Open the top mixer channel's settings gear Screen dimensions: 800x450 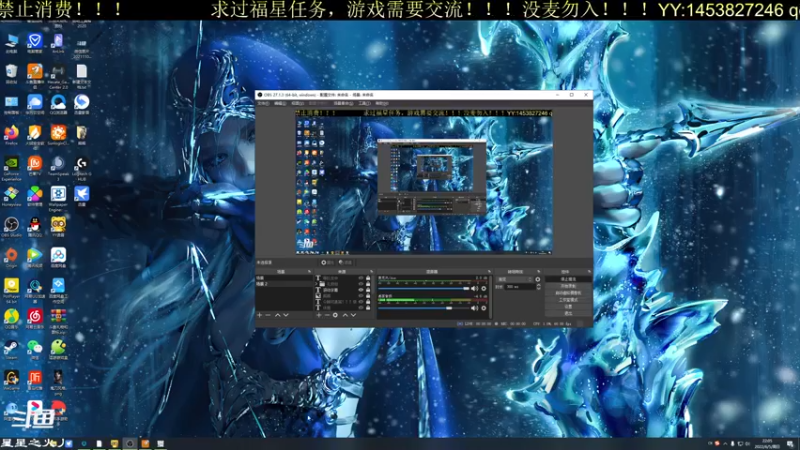click(x=484, y=289)
